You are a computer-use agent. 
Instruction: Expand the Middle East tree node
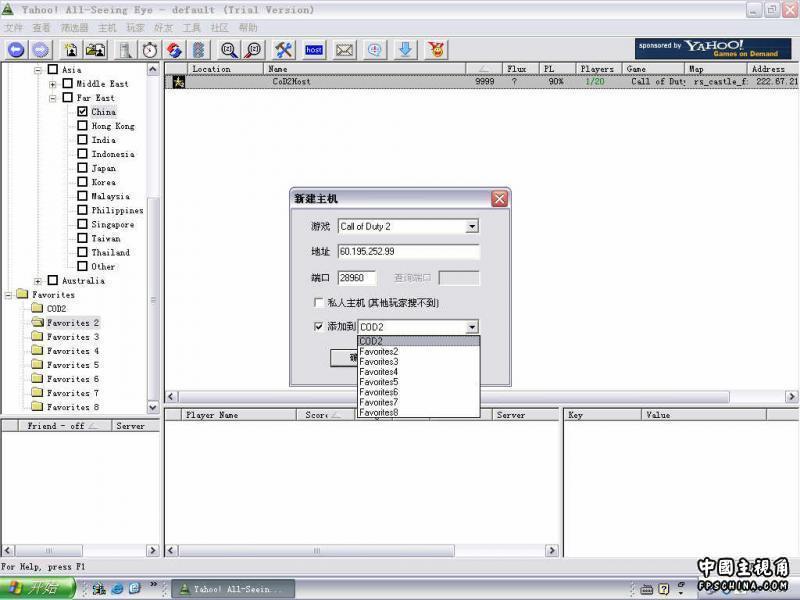pyautogui.click(x=53, y=84)
